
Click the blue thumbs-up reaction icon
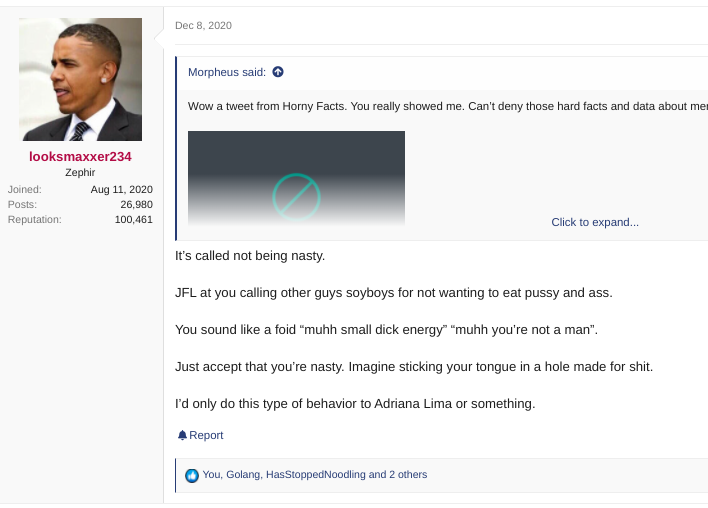[x=191, y=475]
